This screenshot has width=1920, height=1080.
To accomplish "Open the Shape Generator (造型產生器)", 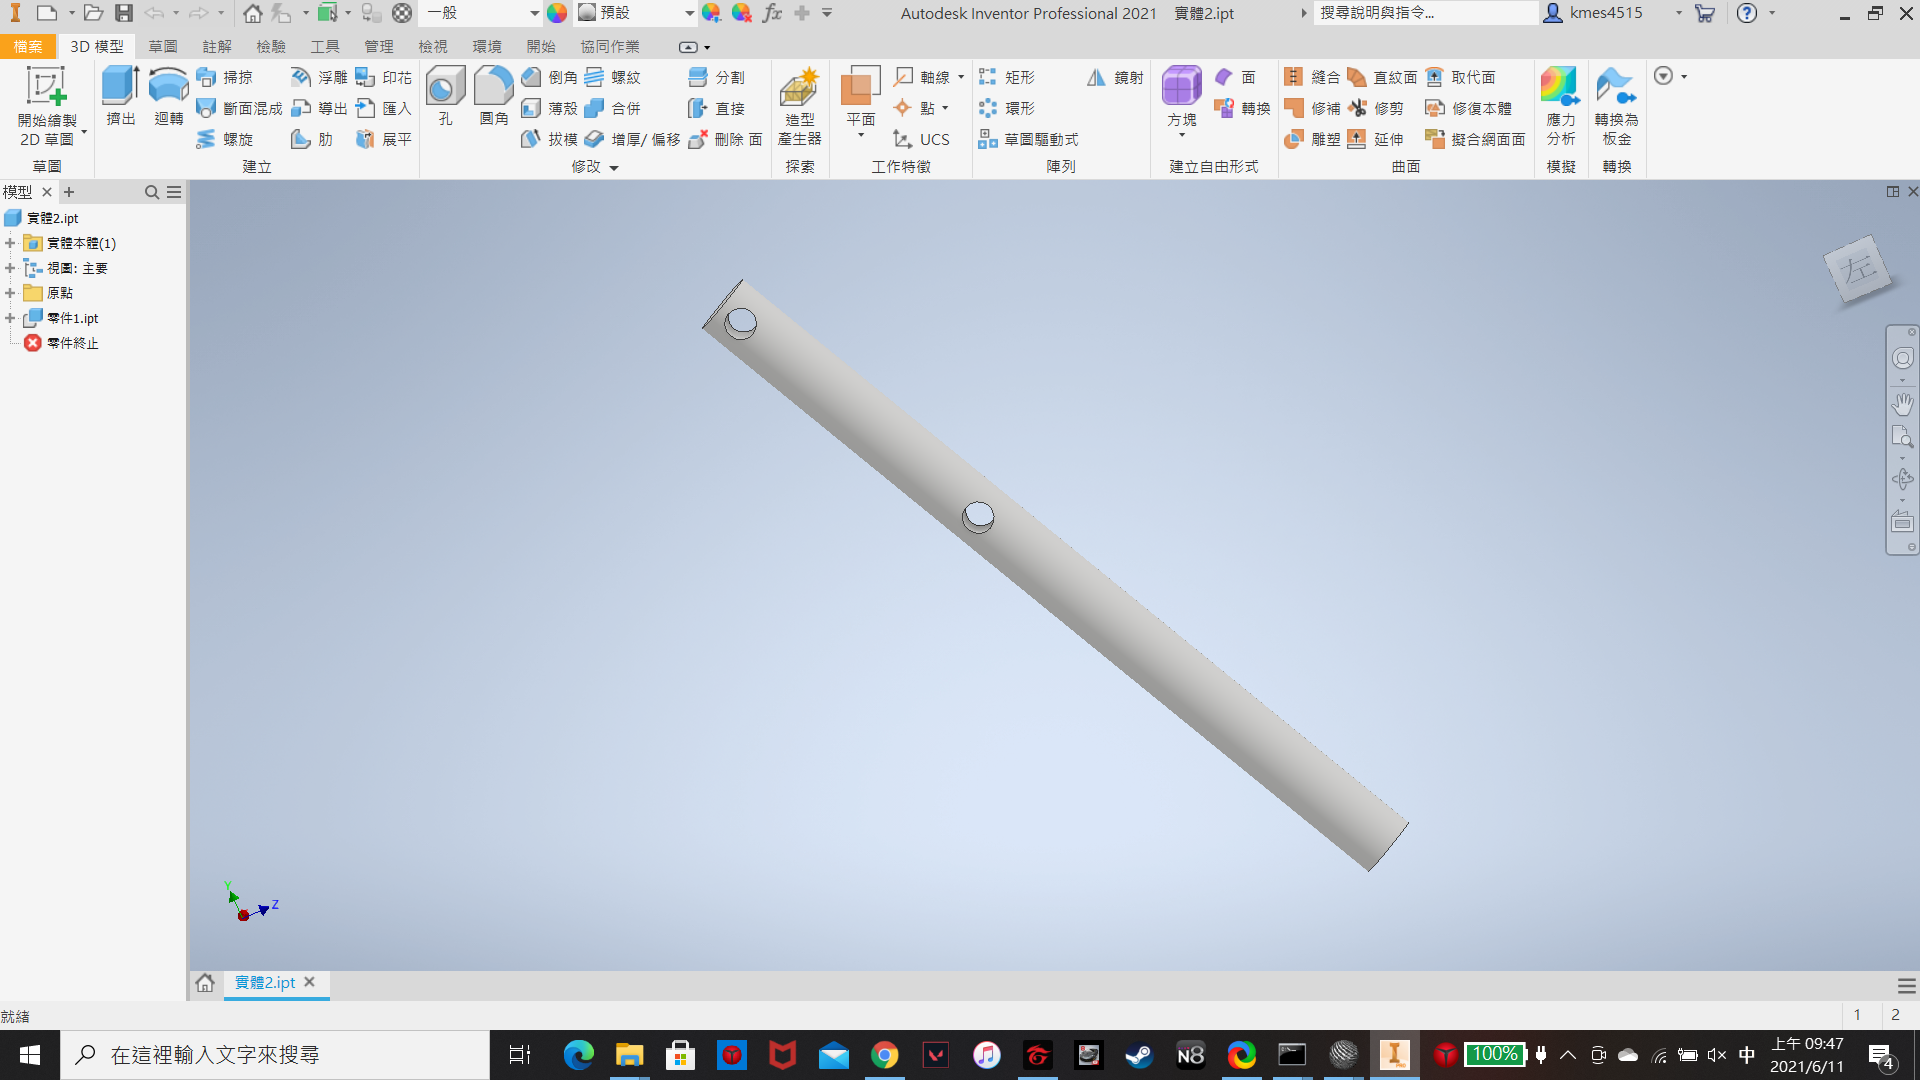I will [799, 106].
